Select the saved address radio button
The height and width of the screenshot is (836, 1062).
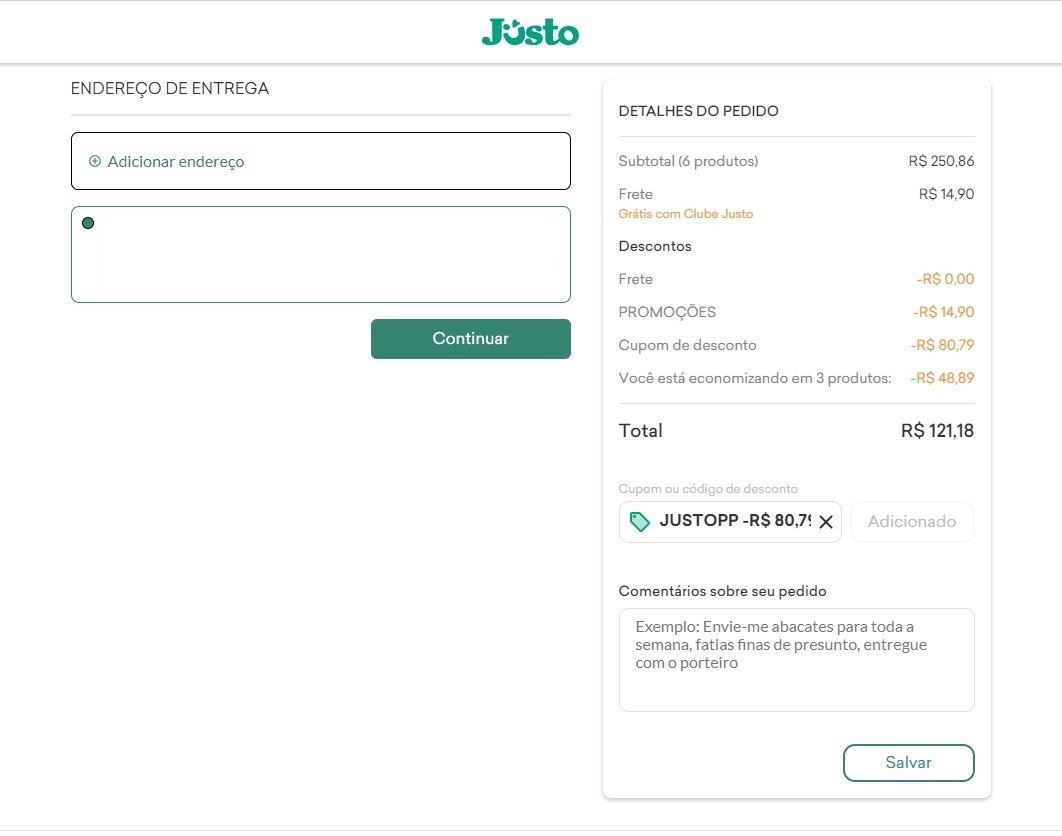pyautogui.click(x=88, y=223)
